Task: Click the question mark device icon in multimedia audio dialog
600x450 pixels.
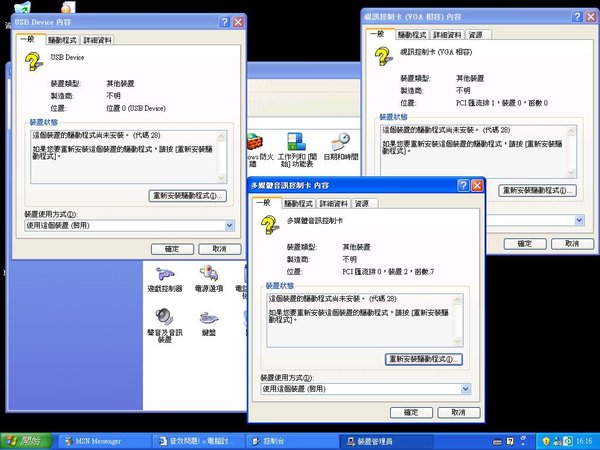Action: coord(270,225)
